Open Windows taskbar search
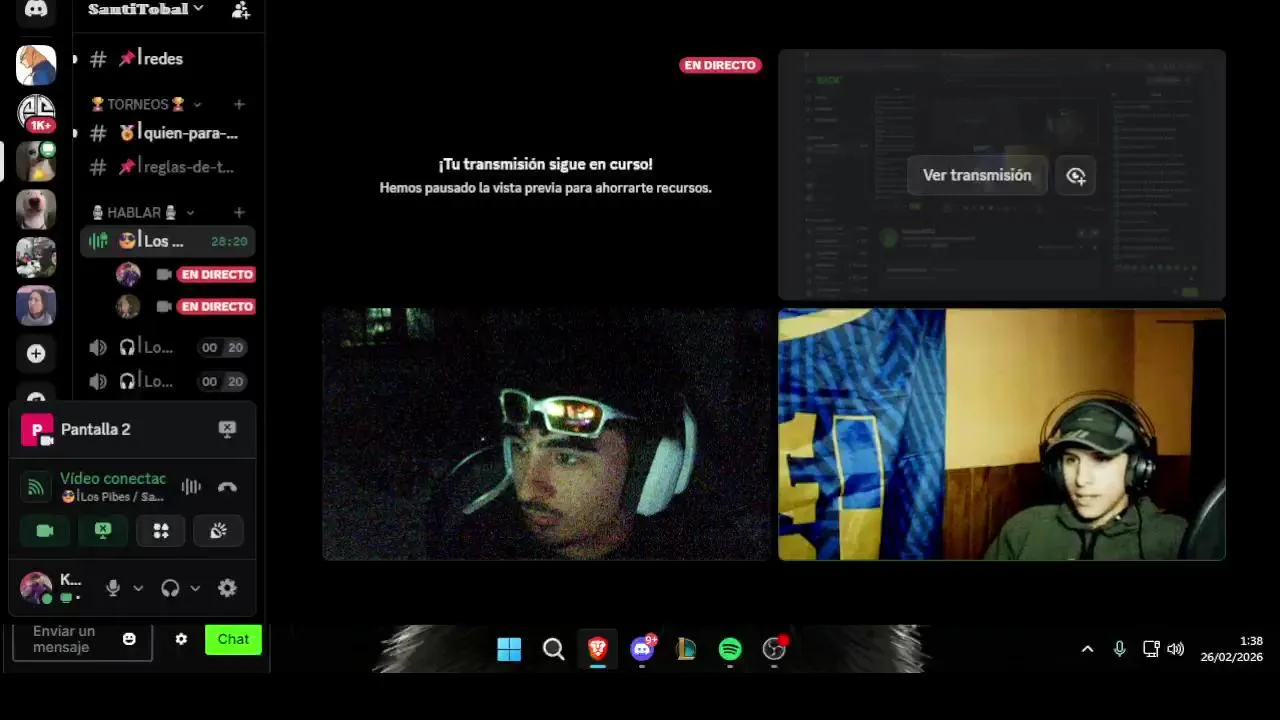1280x720 pixels. click(553, 650)
